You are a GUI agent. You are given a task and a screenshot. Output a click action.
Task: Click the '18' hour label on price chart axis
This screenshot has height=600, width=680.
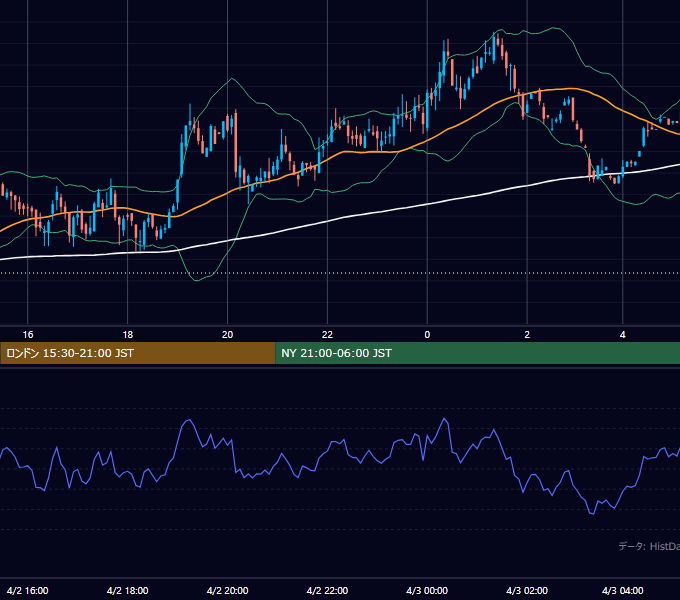(128, 335)
